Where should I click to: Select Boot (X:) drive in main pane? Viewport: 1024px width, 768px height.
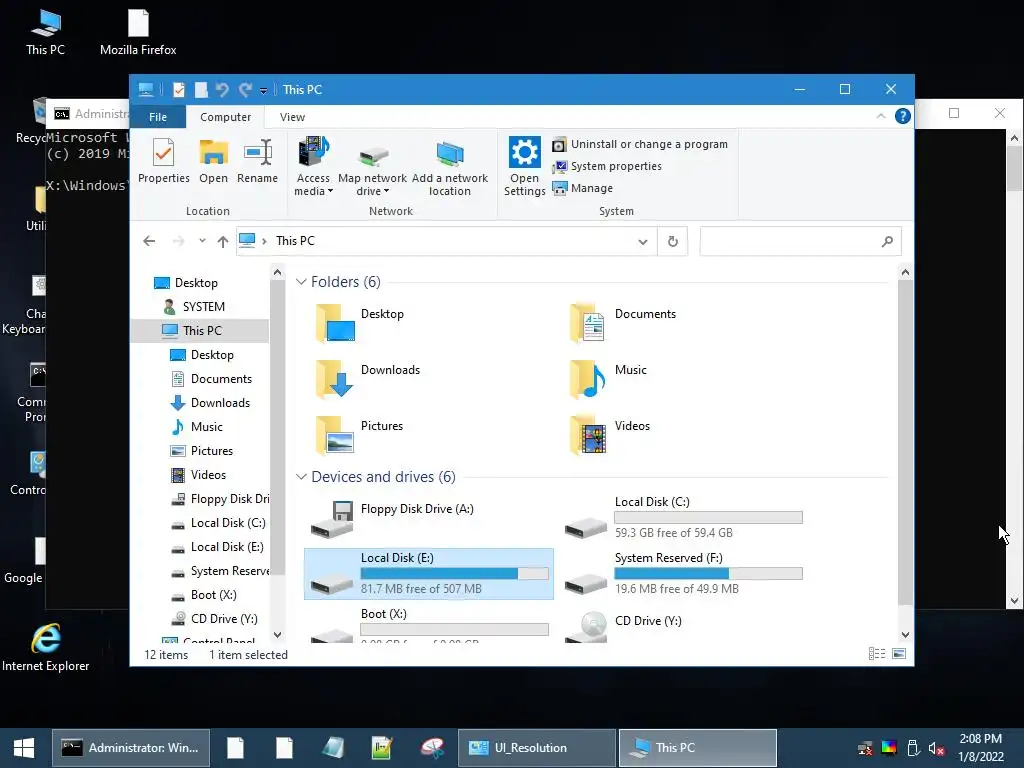pyautogui.click(x=428, y=624)
